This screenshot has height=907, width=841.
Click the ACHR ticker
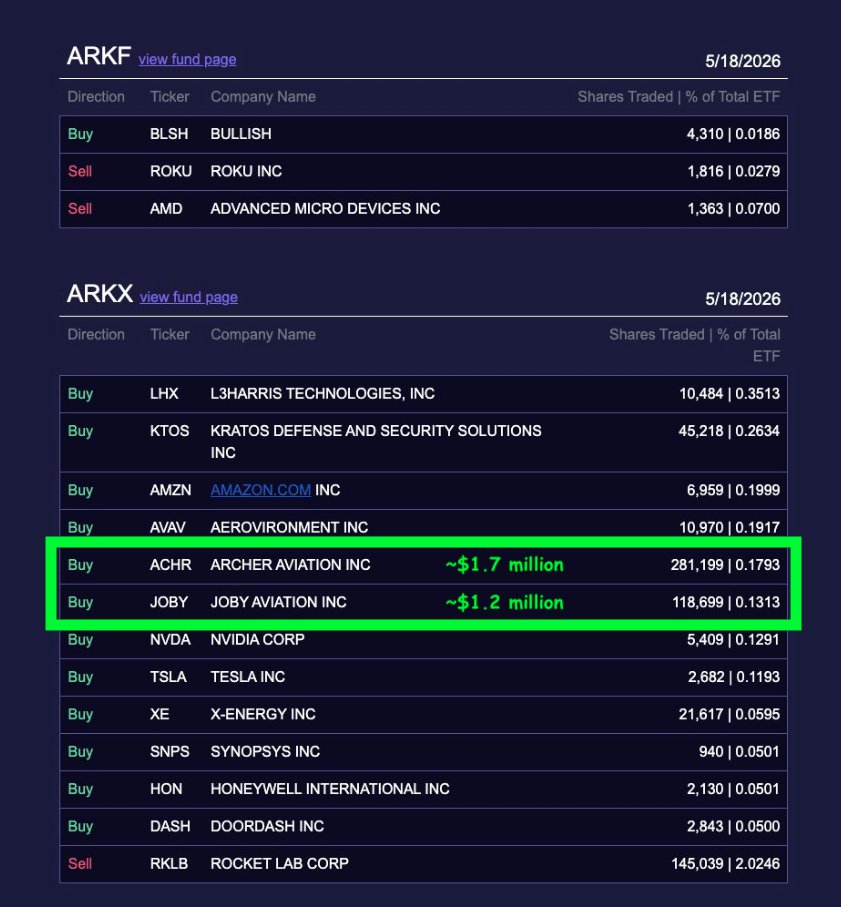click(x=171, y=565)
